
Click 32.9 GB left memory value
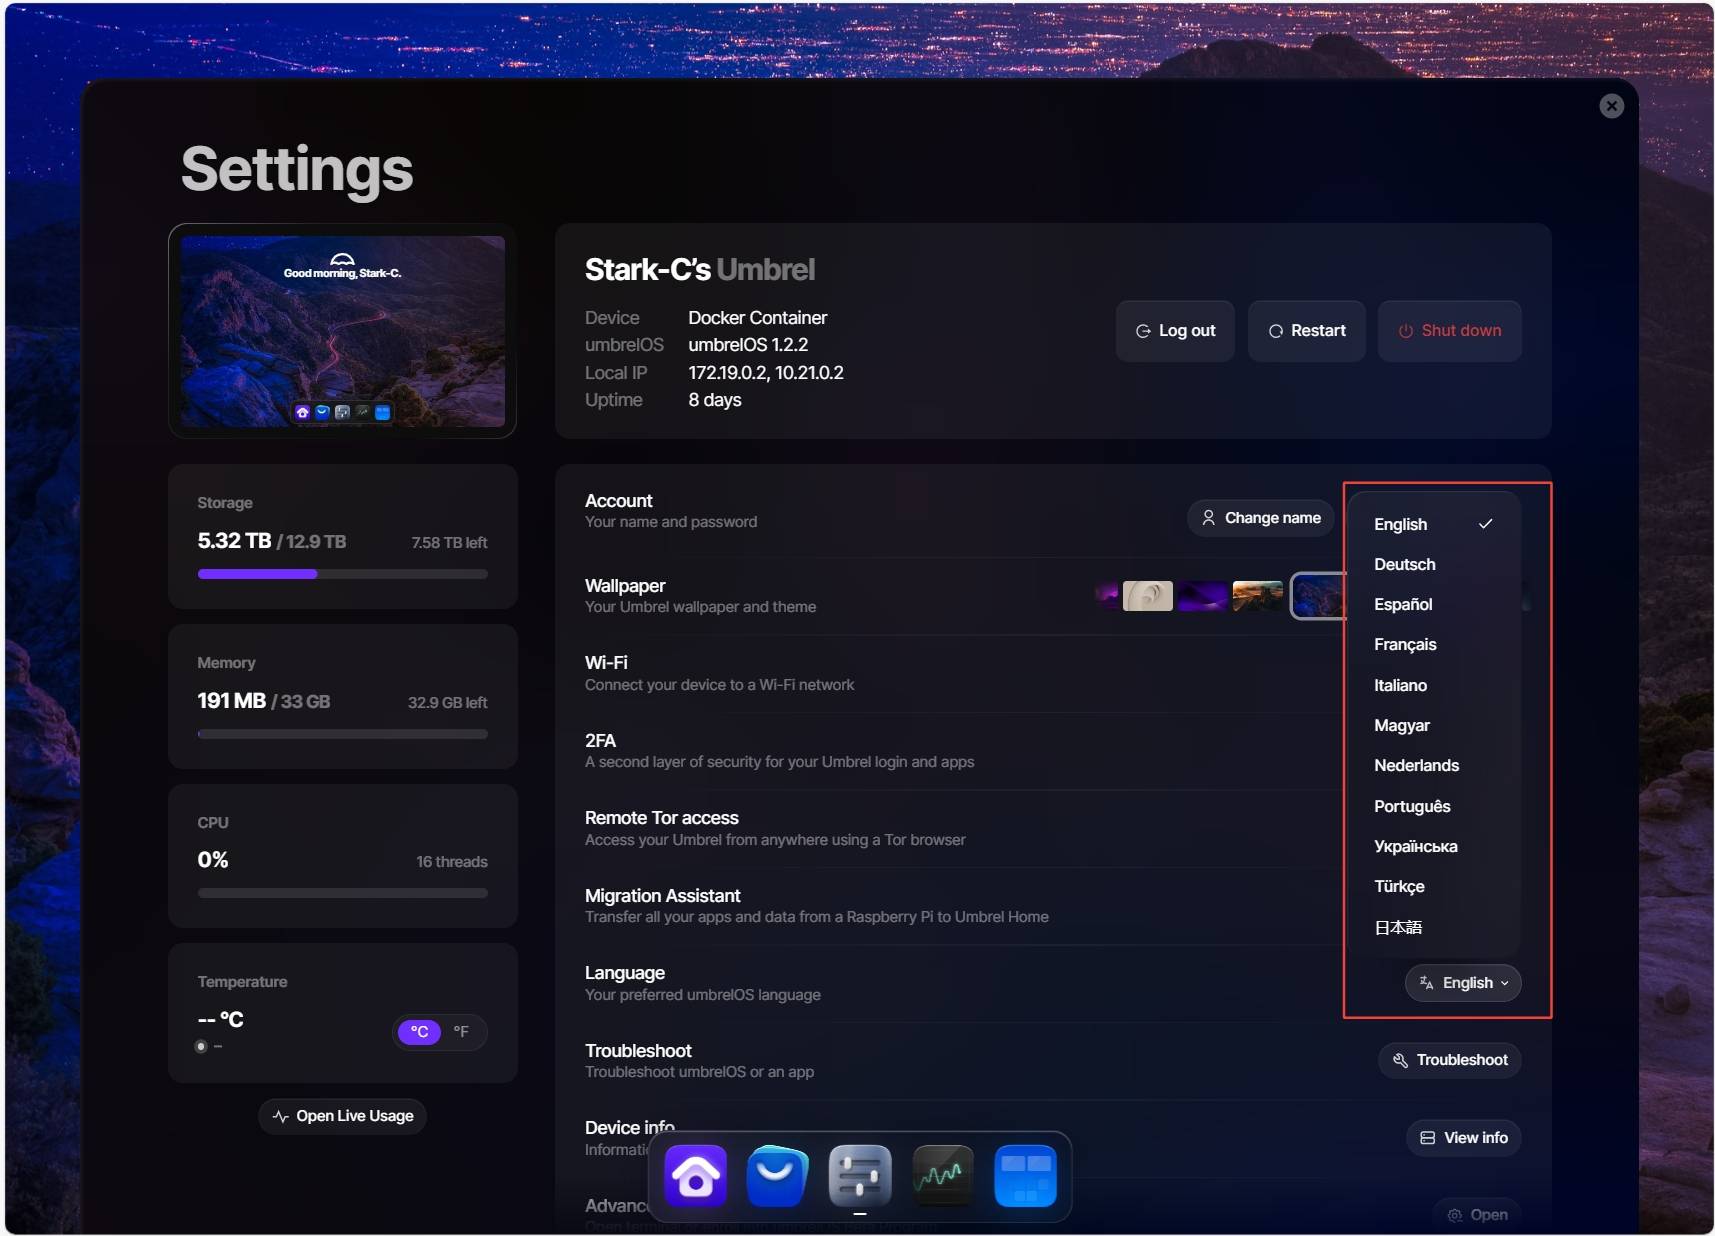click(x=447, y=702)
